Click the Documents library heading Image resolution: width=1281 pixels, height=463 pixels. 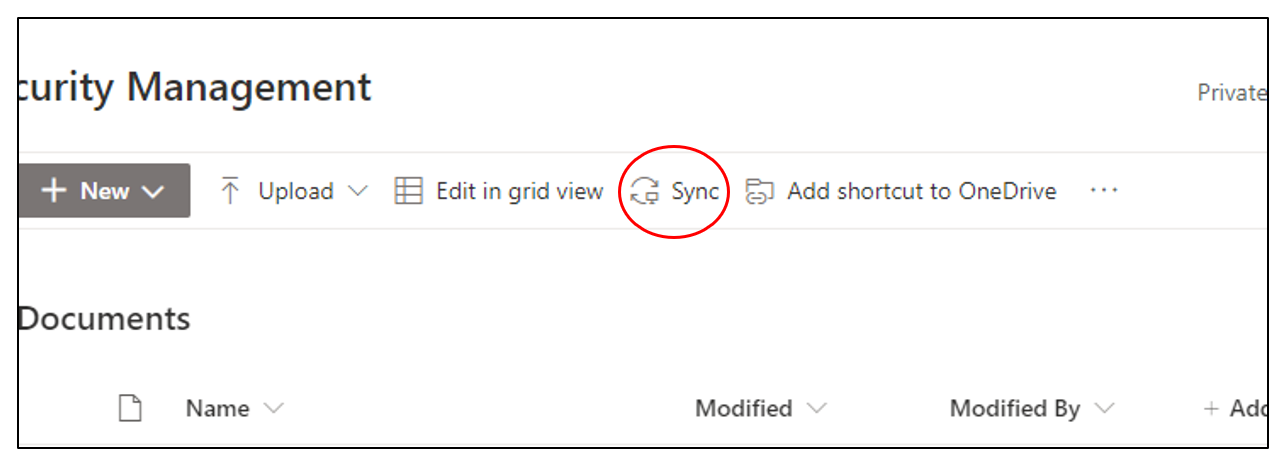[104, 319]
